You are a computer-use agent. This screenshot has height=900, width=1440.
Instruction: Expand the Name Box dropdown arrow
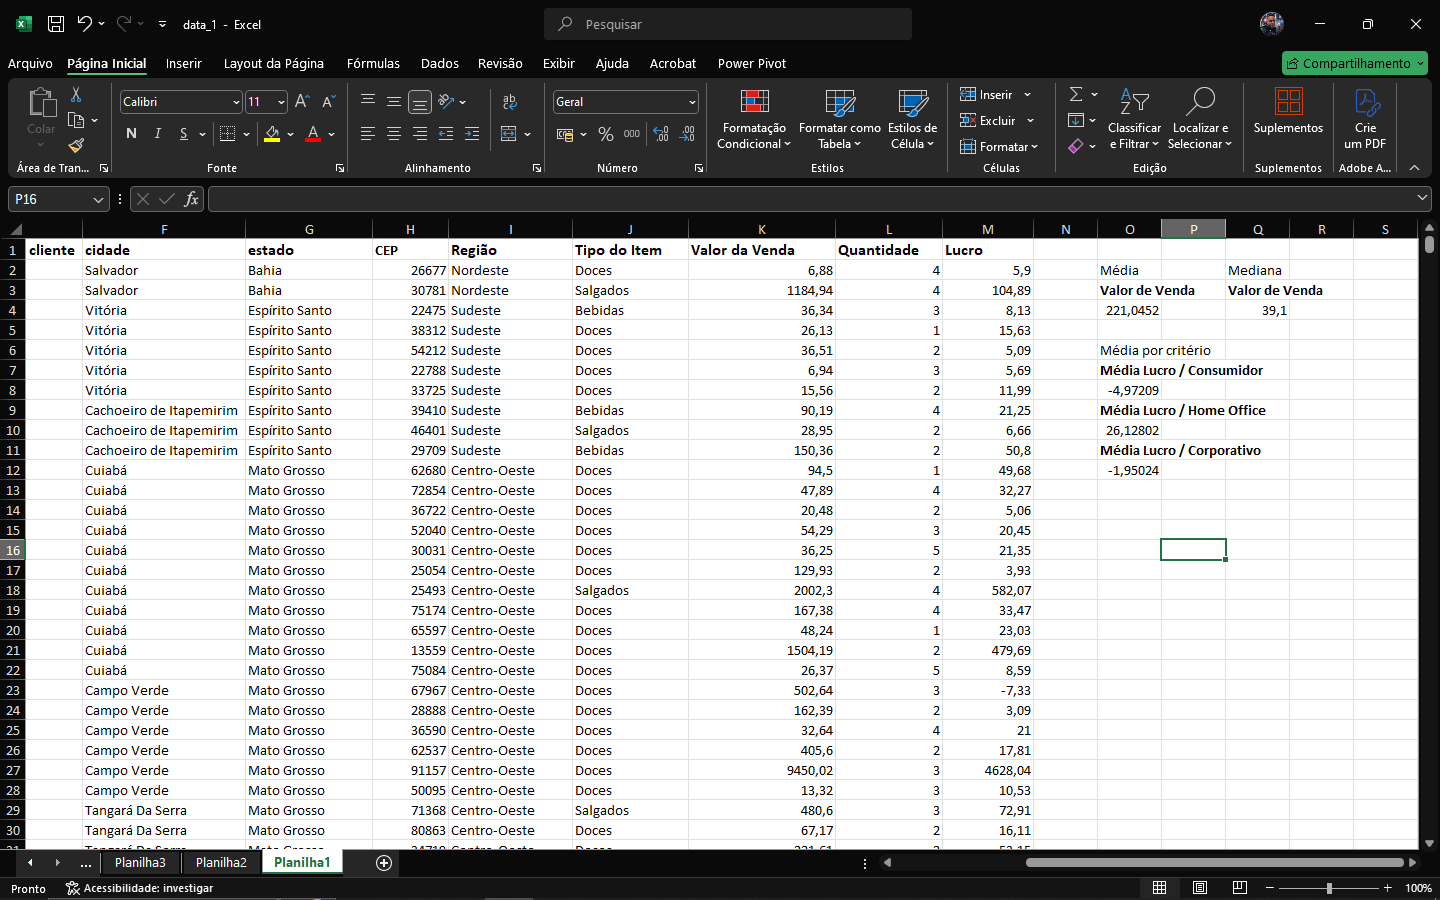98,199
